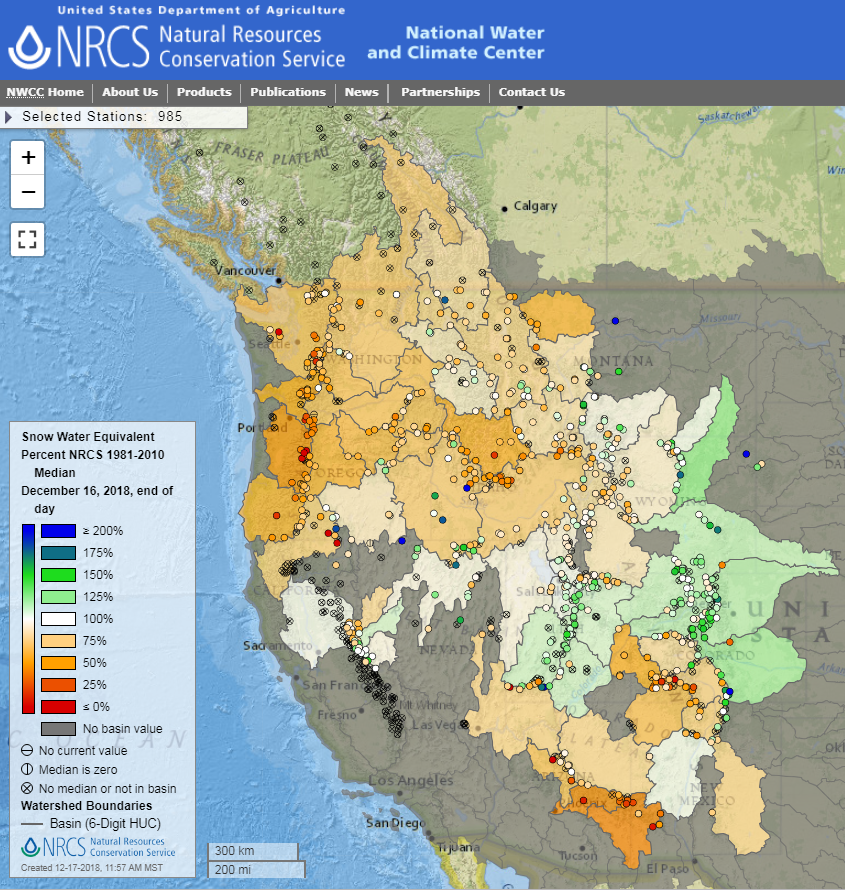The height and width of the screenshot is (891, 845).
Task: Toggle full screen map view
Action: coord(28,239)
